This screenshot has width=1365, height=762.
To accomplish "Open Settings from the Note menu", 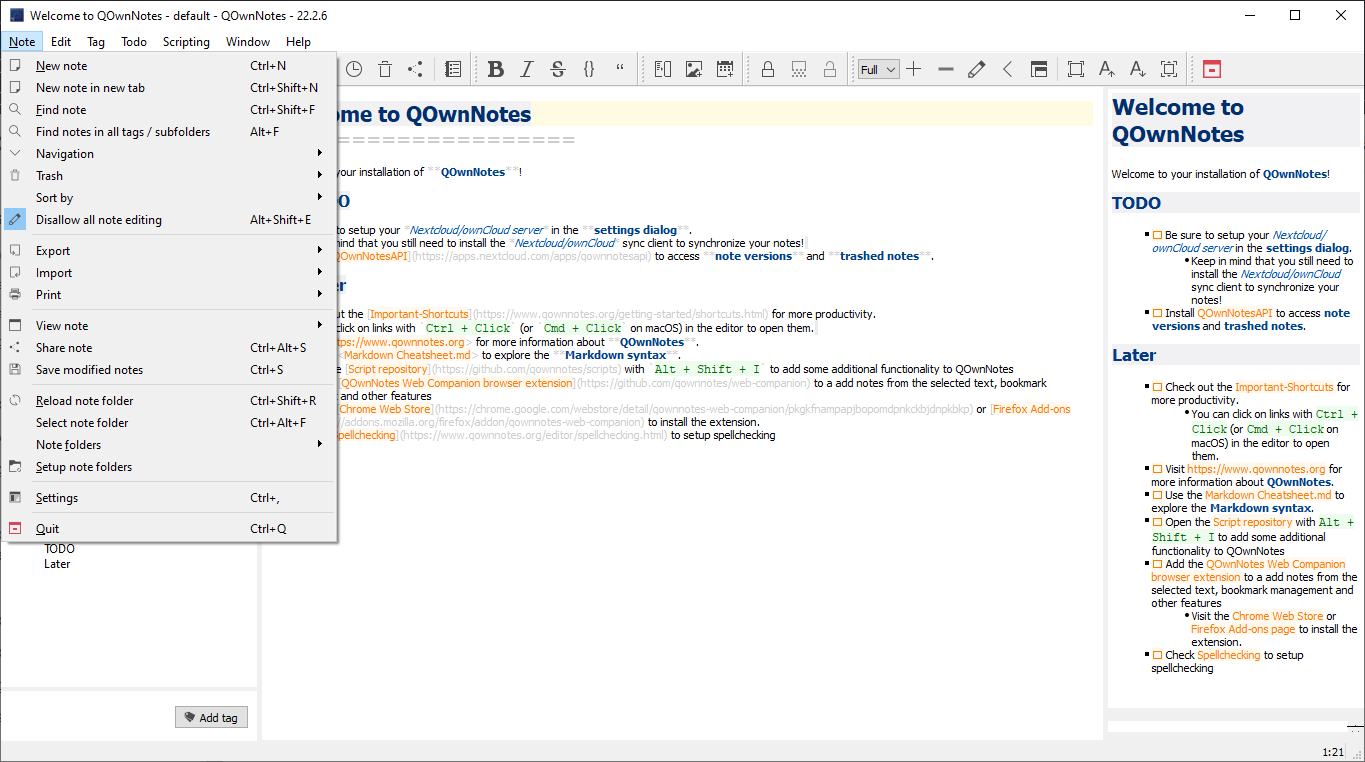I will pyautogui.click(x=169, y=498).
